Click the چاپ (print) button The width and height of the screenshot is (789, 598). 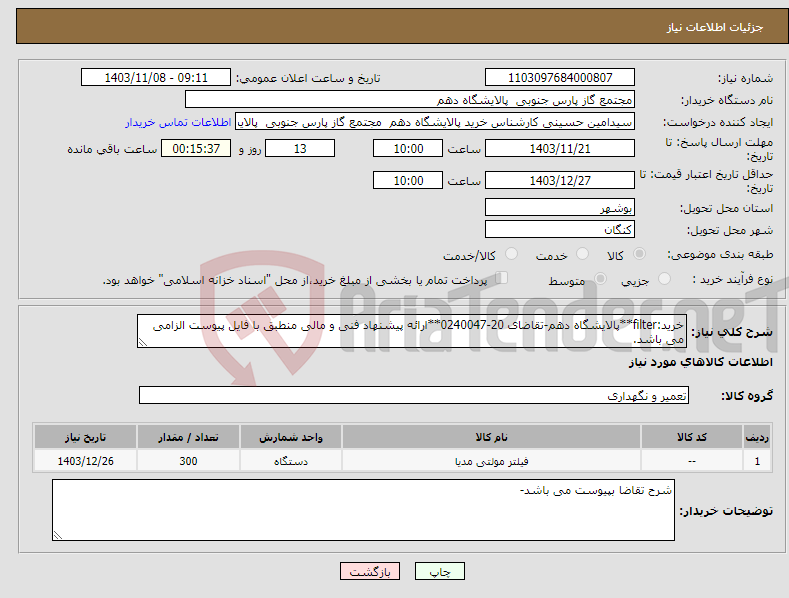click(439, 571)
